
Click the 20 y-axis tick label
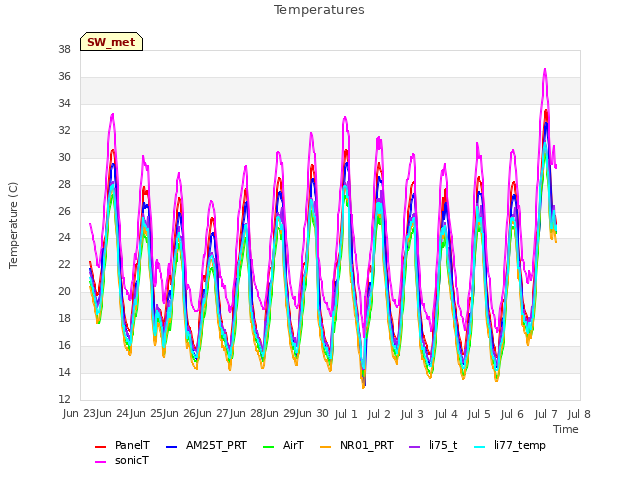click(64, 291)
